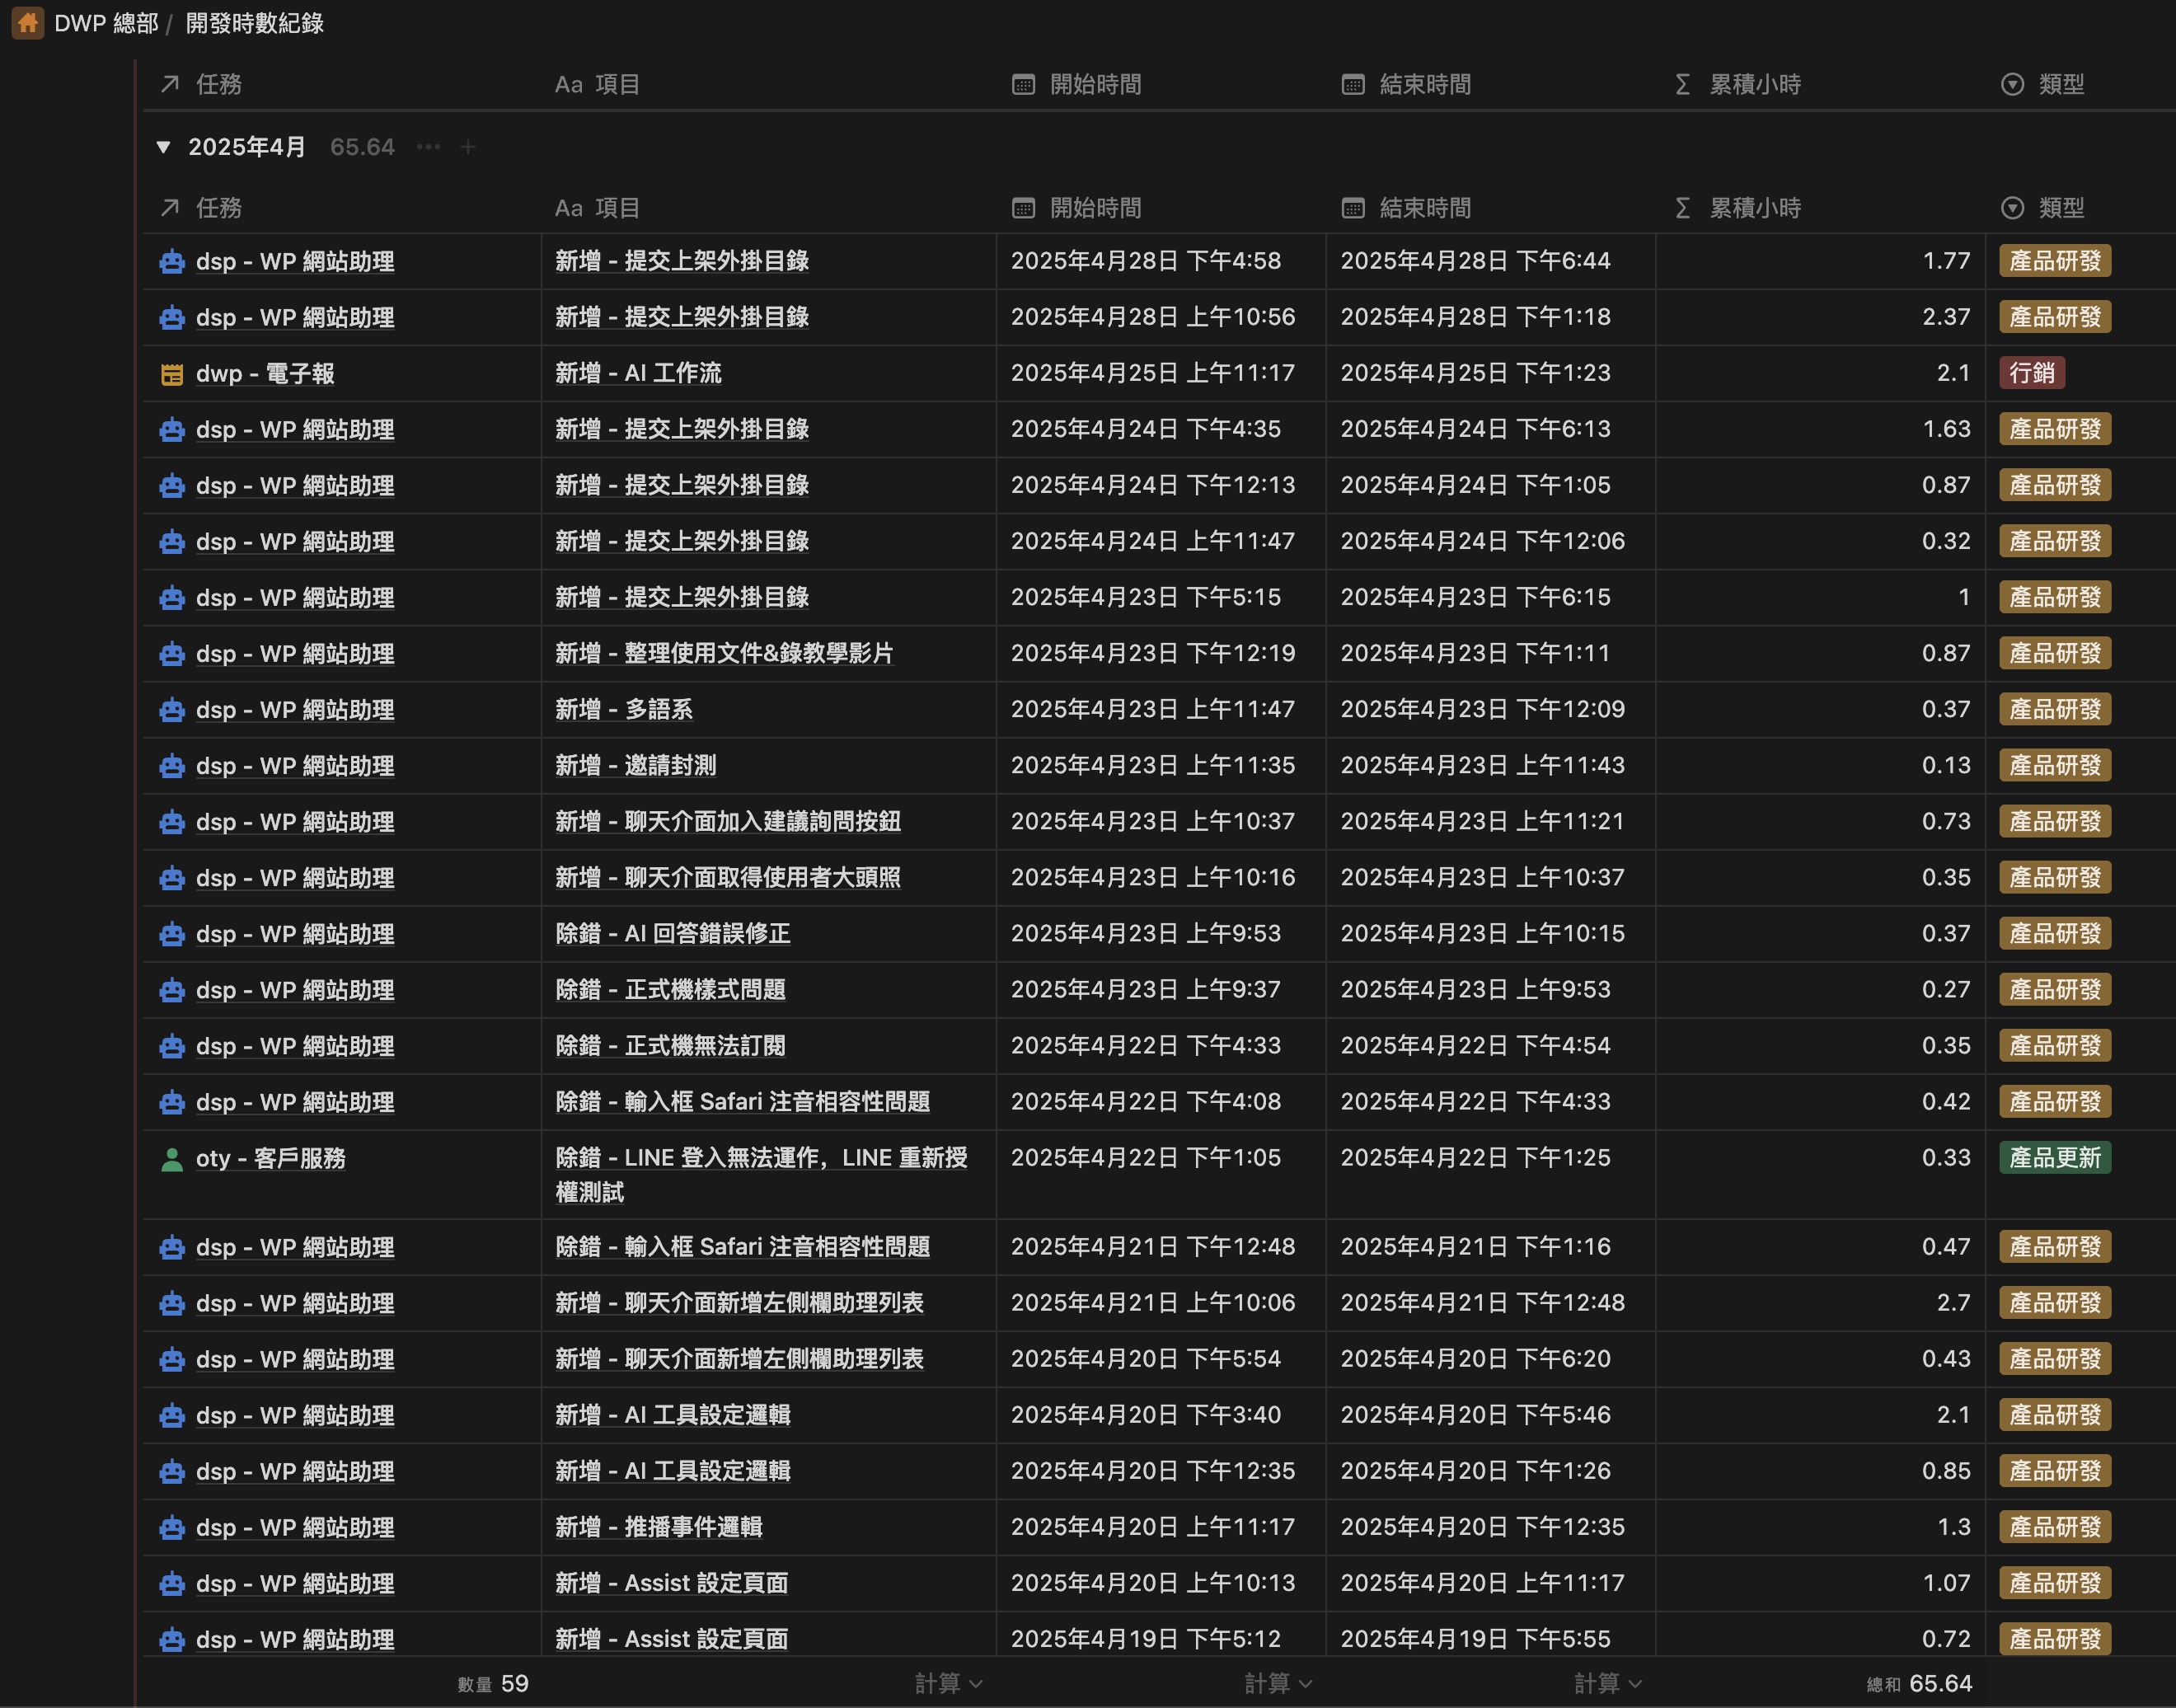
Task: Open the 結束時間 column 計算 dropdown
Action: point(1608,1684)
